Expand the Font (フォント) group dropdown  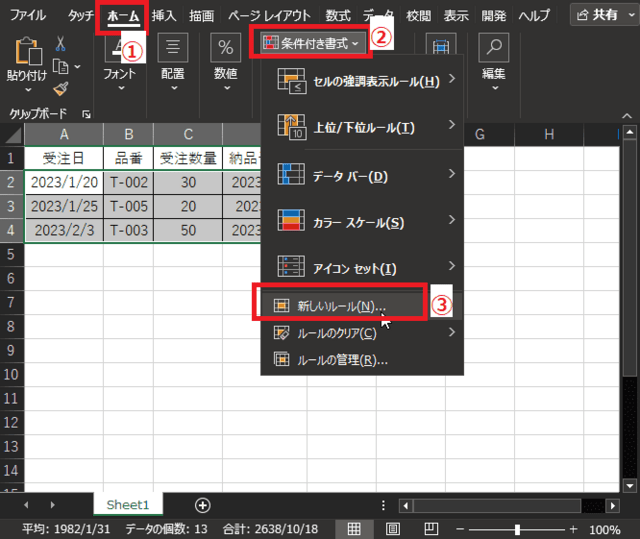(120, 60)
